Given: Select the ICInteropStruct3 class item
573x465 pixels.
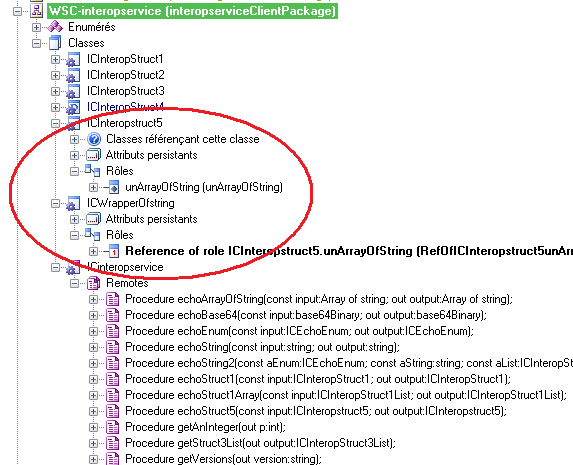Looking at the screenshot, I should tap(126, 91).
